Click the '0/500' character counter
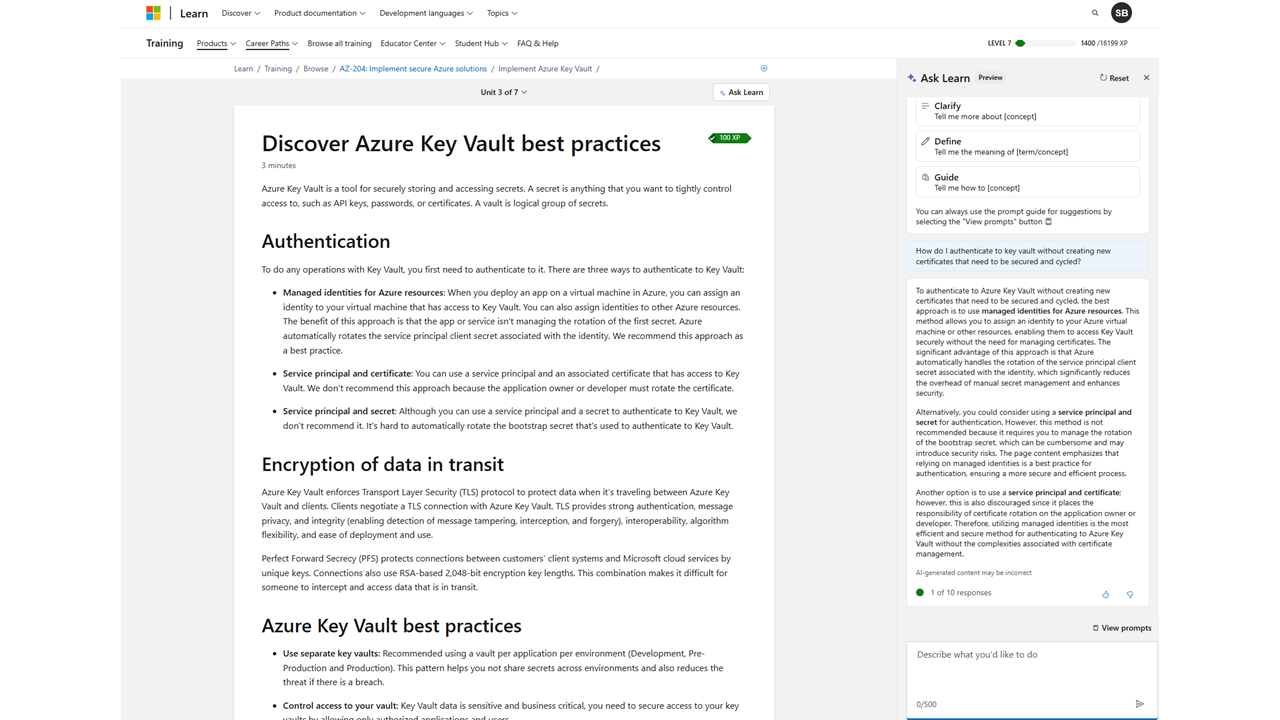 click(927, 704)
